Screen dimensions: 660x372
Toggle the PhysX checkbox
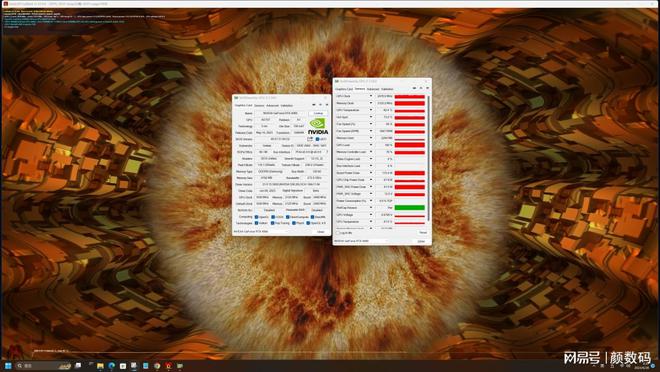click(294, 223)
